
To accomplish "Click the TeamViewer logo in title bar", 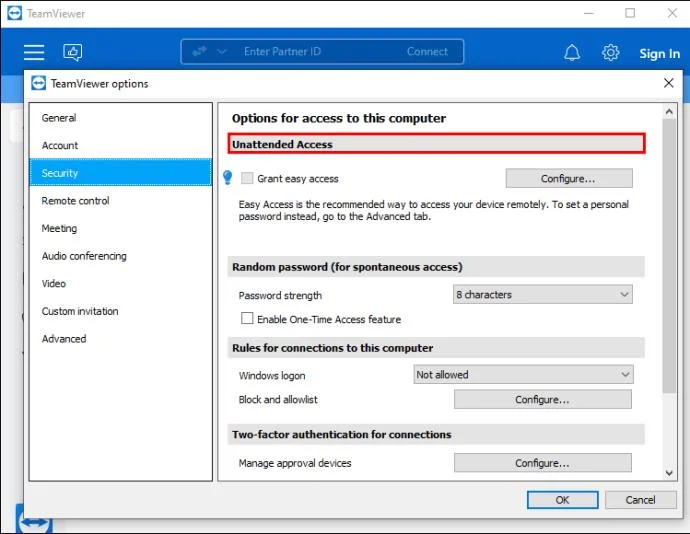I will [x=14, y=13].
